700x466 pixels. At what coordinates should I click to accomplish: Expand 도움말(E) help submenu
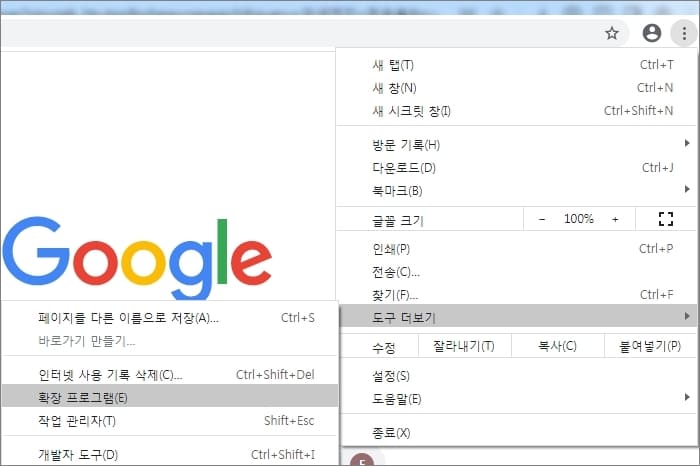point(518,399)
